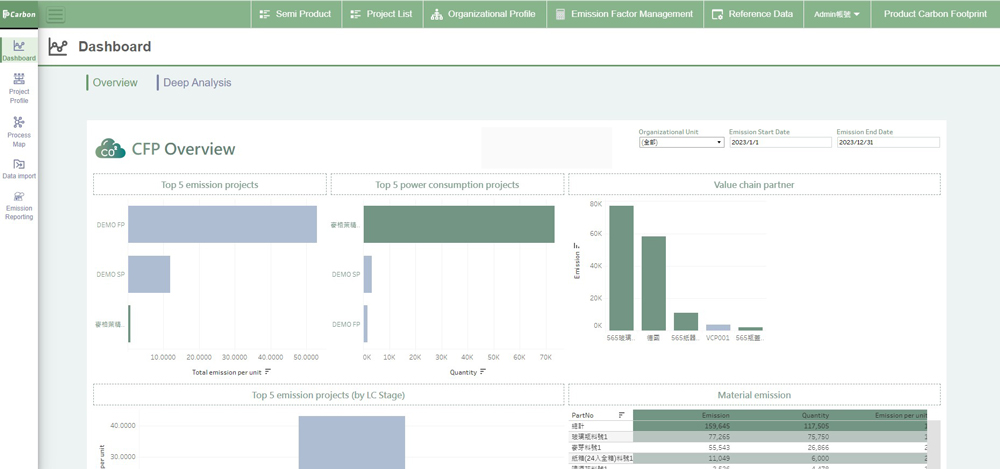Screen dimensions: 1000x469
Task: Navigate to Emission Factor Management
Action: coord(623,14)
